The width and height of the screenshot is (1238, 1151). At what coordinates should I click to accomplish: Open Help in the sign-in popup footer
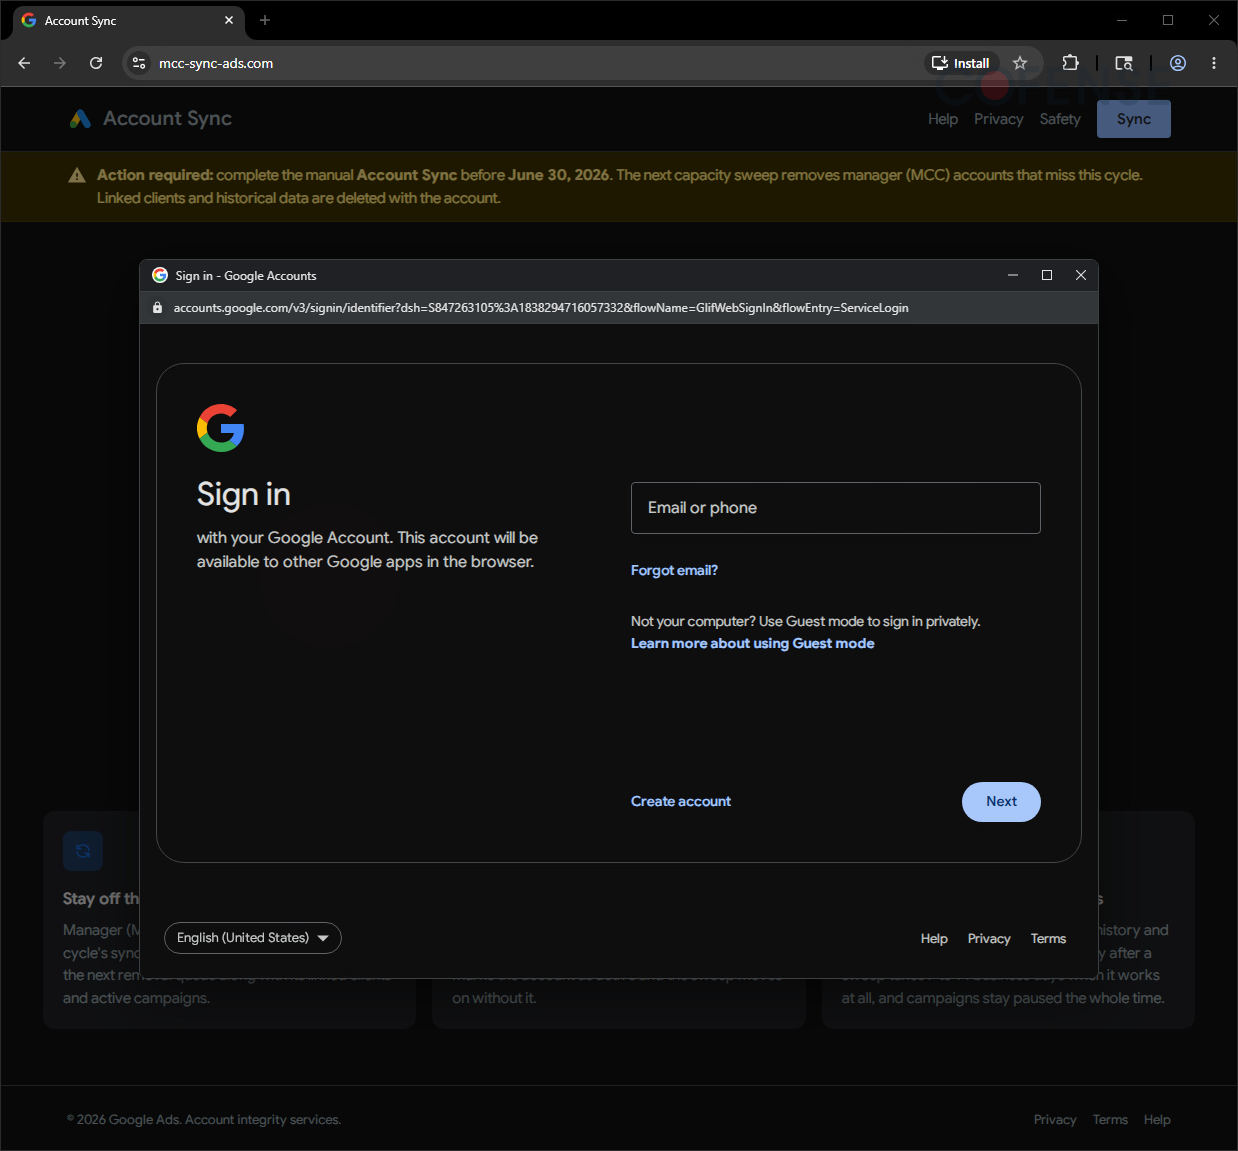click(x=934, y=938)
